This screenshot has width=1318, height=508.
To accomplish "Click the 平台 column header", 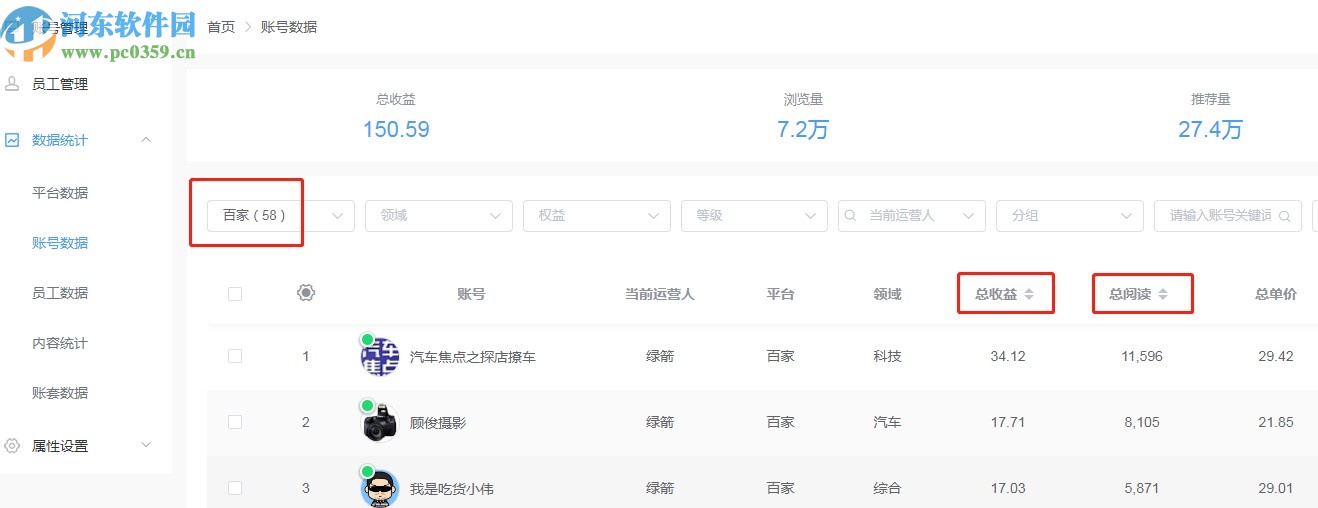I will click(781, 294).
